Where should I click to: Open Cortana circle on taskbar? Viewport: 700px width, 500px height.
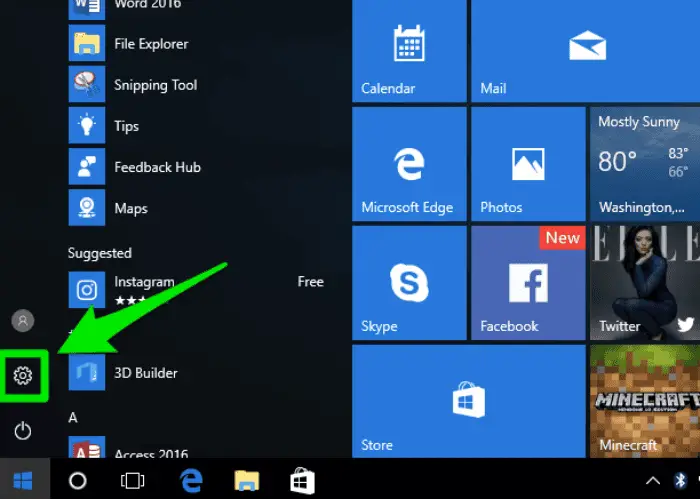78,481
